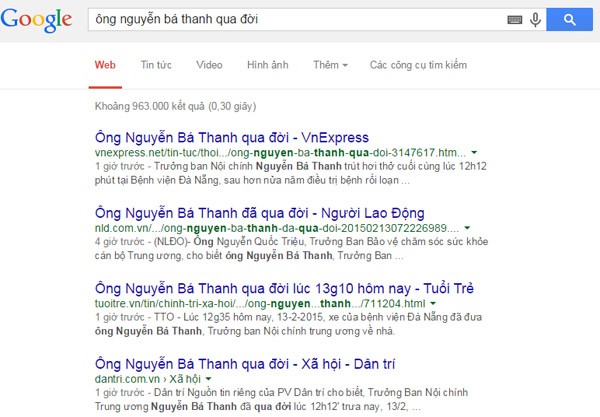Open the Hình ảnh results tab
600x417 pixels.
(267, 65)
